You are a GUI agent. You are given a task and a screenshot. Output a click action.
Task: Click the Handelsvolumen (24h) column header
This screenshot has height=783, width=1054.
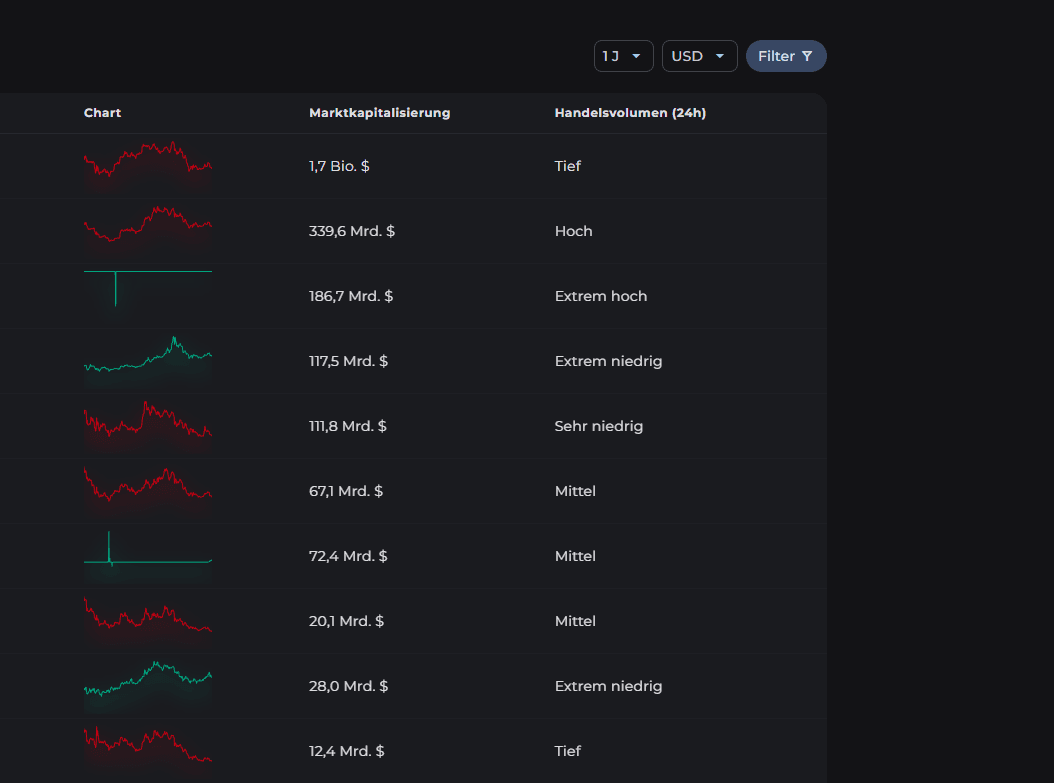(x=630, y=113)
